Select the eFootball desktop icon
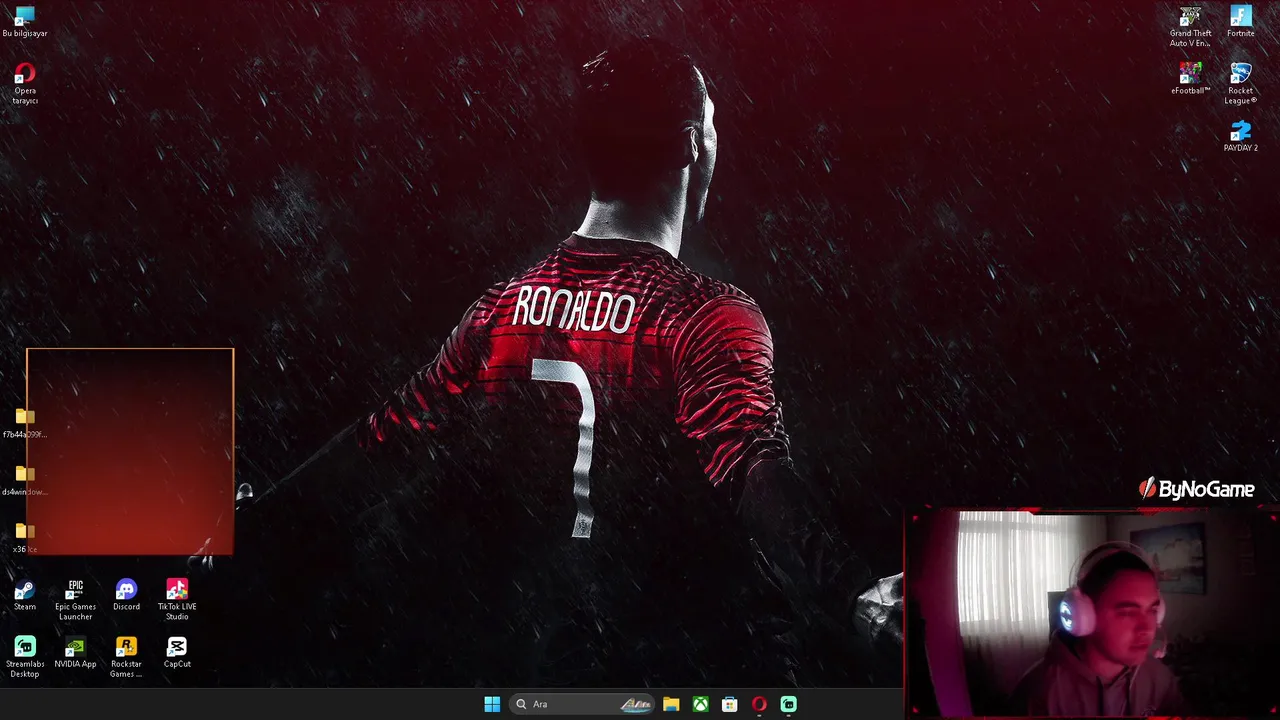Screen dimensions: 1280x720 pos(1190,79)
